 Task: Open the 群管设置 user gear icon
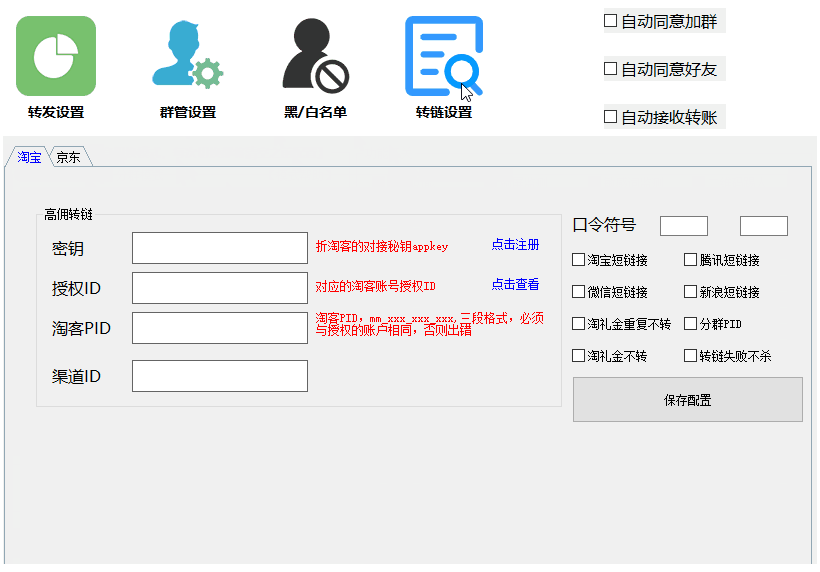[188, 54]
